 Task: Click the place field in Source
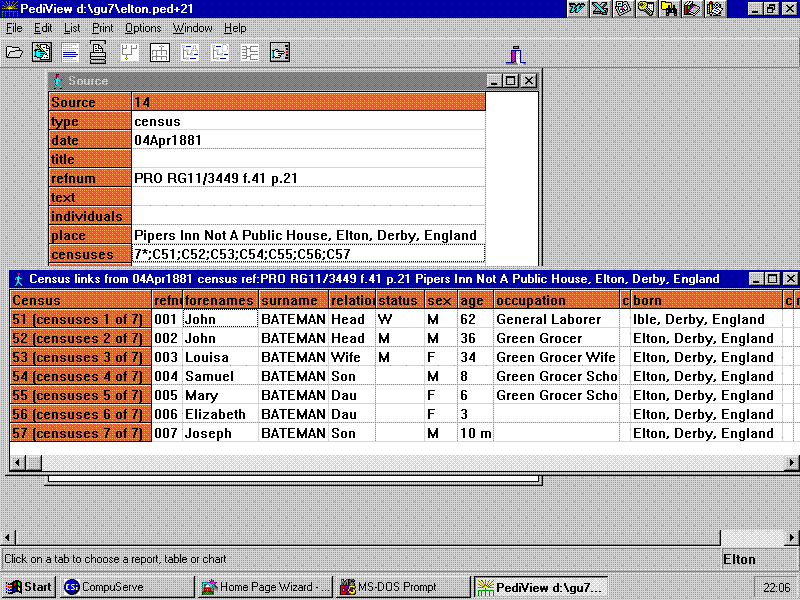(308, 235)
